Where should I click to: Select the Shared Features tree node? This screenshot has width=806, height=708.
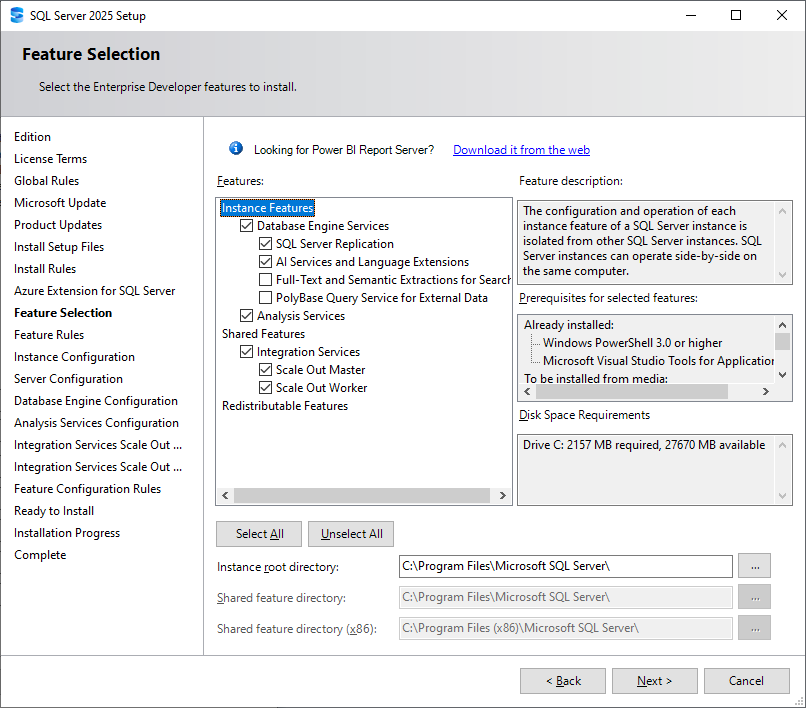[x=263, y=334]
